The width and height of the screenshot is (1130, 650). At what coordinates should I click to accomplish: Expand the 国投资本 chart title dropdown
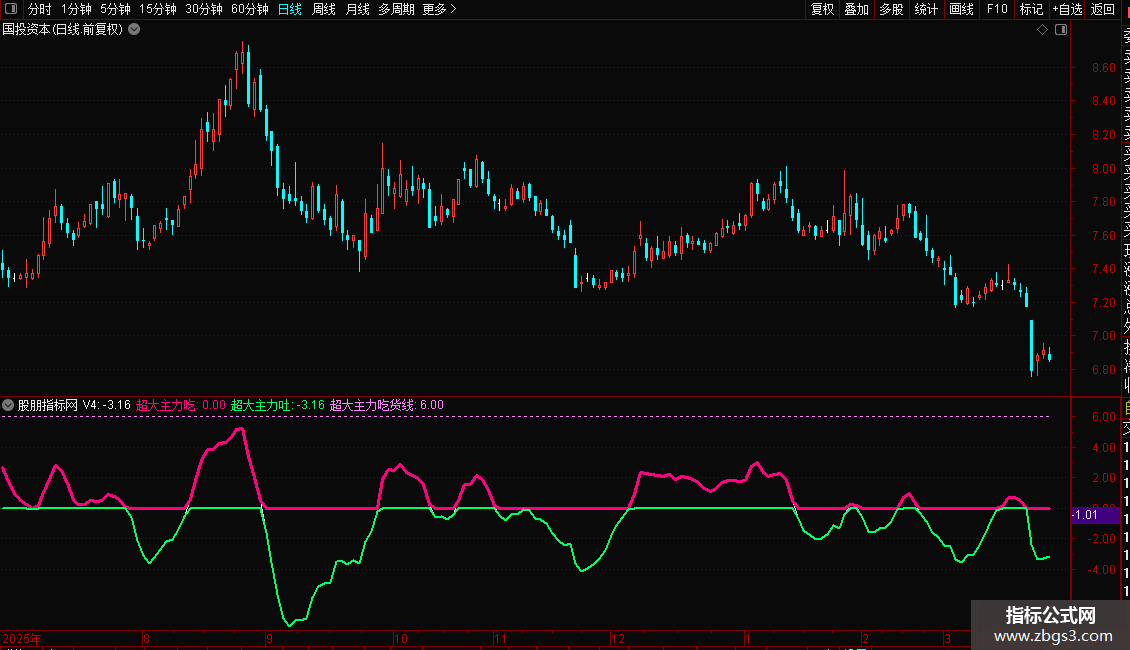pyautogui.click(x=135, y=30)
